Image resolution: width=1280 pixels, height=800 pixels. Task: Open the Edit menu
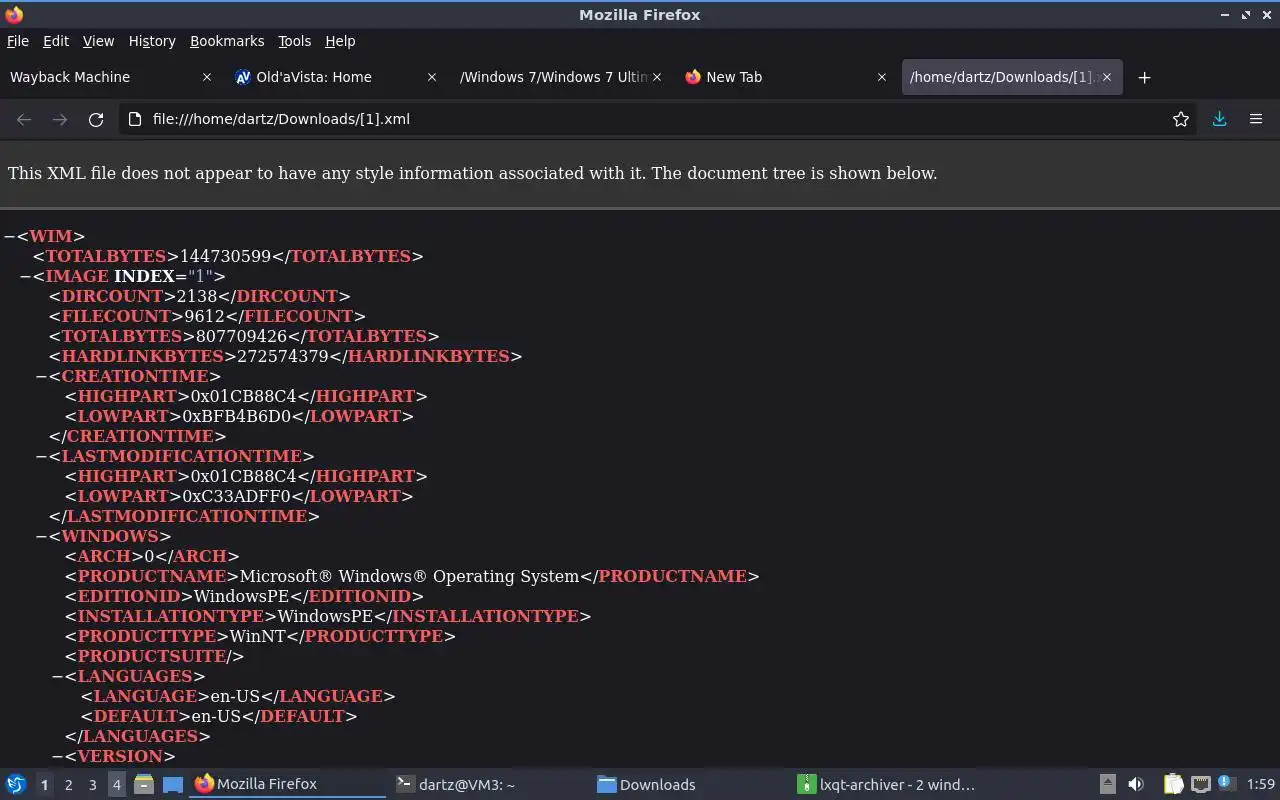(56, 41)
